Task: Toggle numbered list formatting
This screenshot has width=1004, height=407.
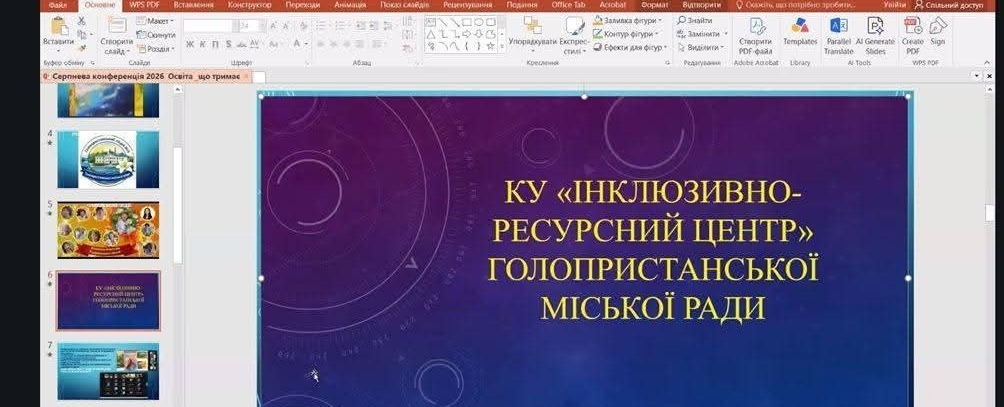Action: coord(340,26)
